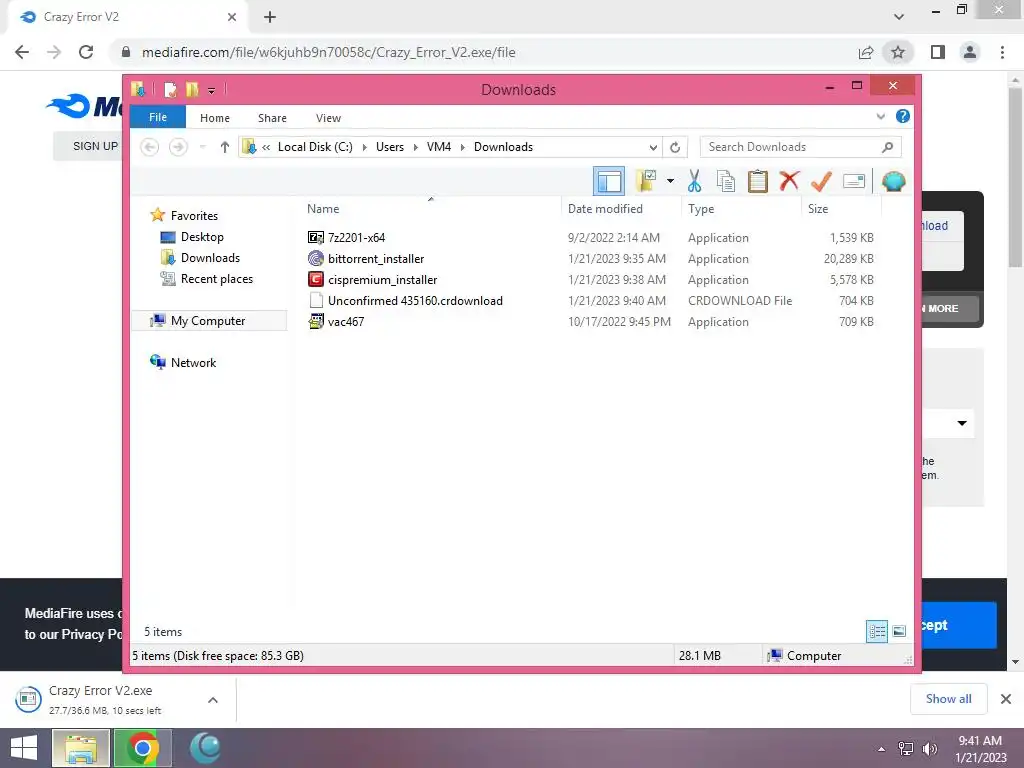Open dropdown arrow beside folder view icon

(670, 181)
